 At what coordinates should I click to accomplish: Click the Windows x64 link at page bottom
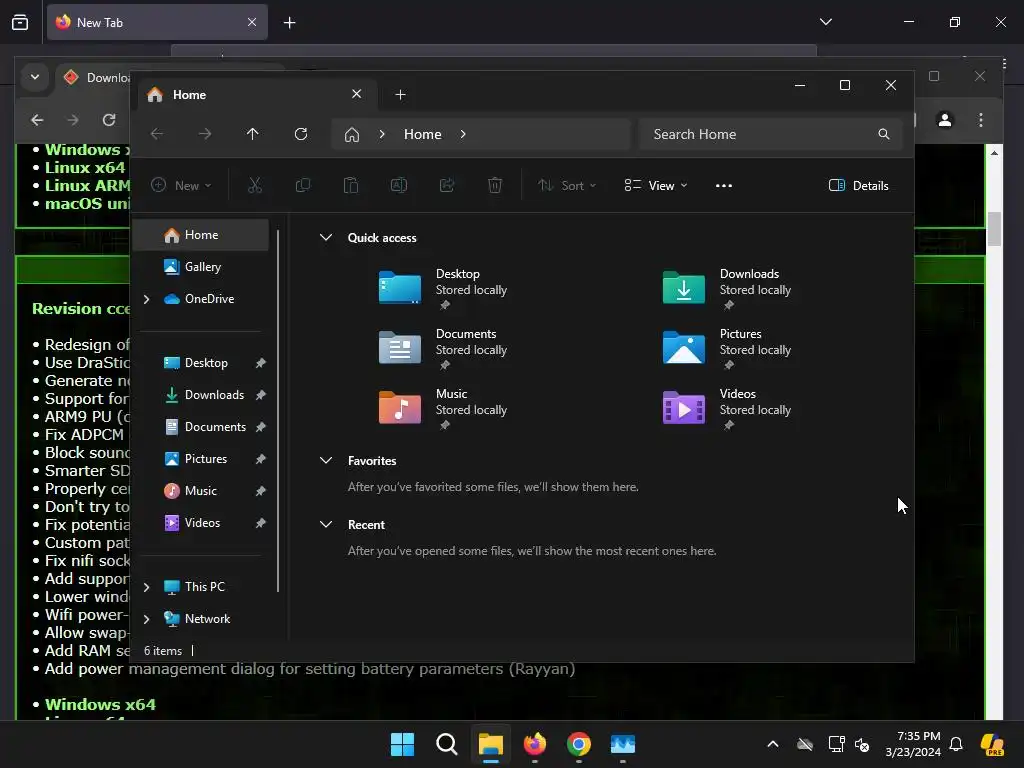(100, 705)
